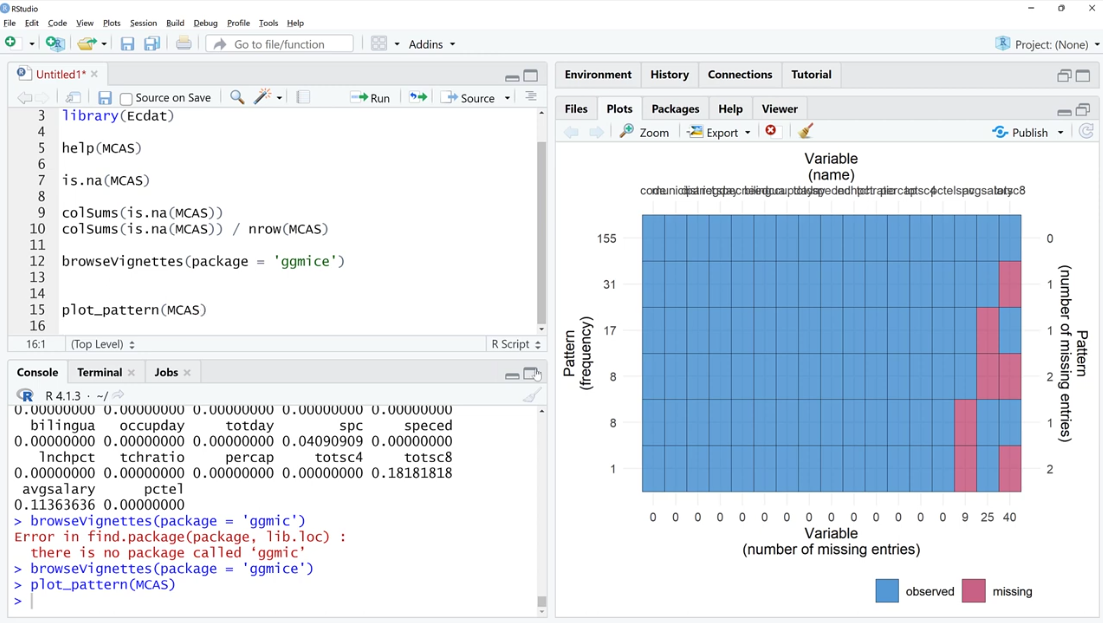Screen dimensions: 1103x623
Task: Click the Show in new window icon
Action: point(73,98)
